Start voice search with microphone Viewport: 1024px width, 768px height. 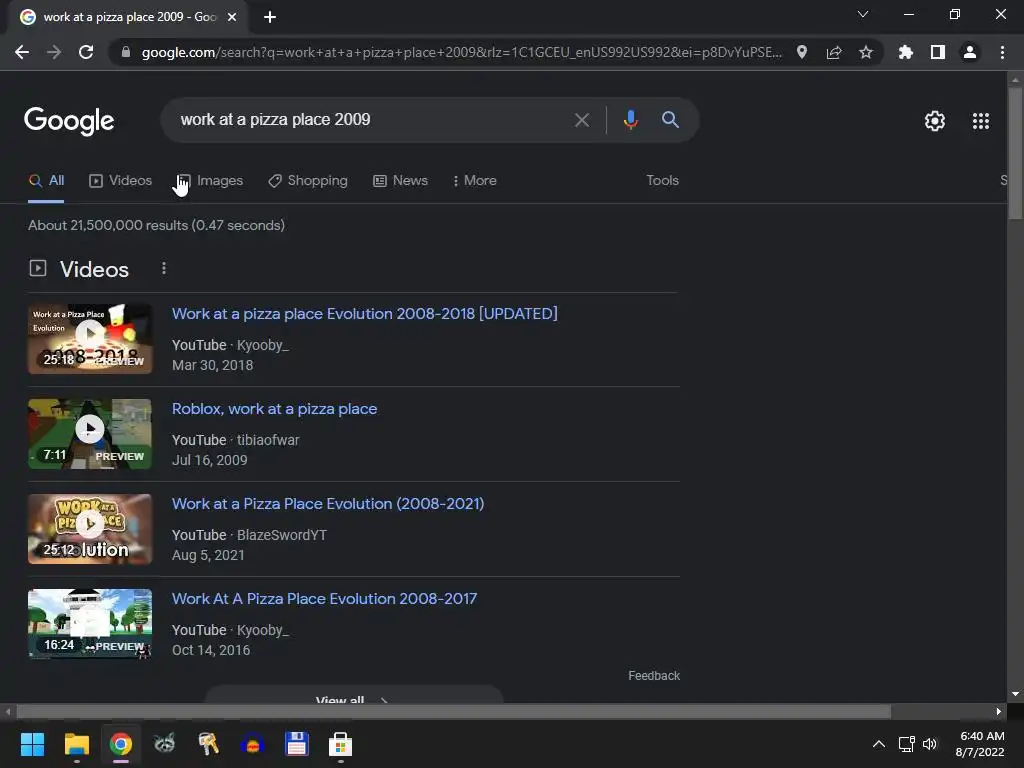click(630, 120)
